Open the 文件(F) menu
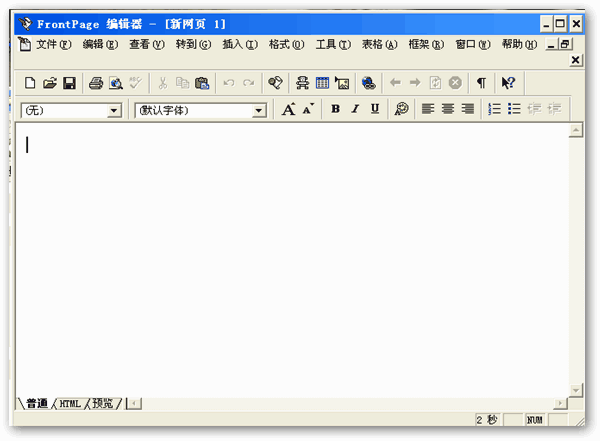Image resolution: width=600 pixels, height=441 pixels. coord(54,44)
